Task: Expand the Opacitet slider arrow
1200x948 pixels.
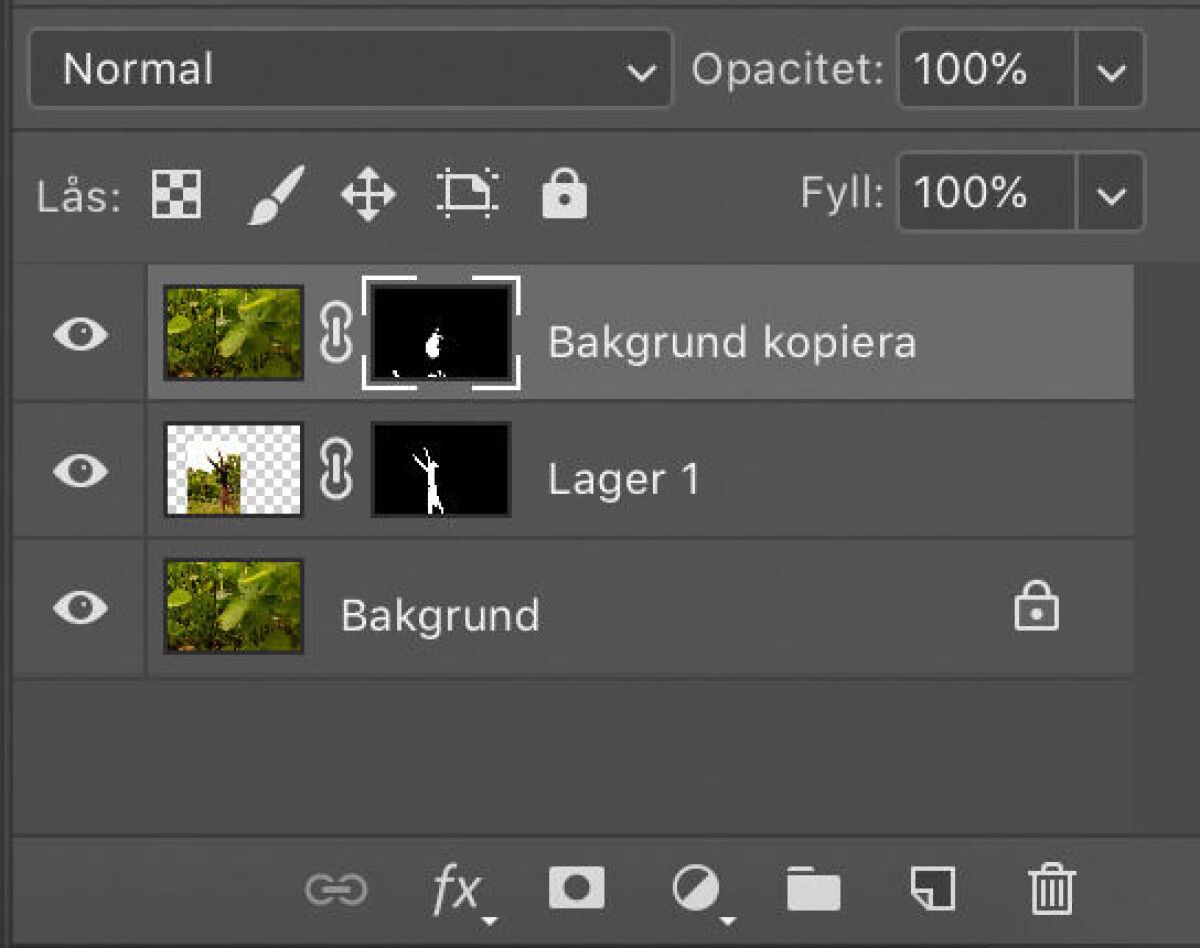Action: coord(1110,69)
